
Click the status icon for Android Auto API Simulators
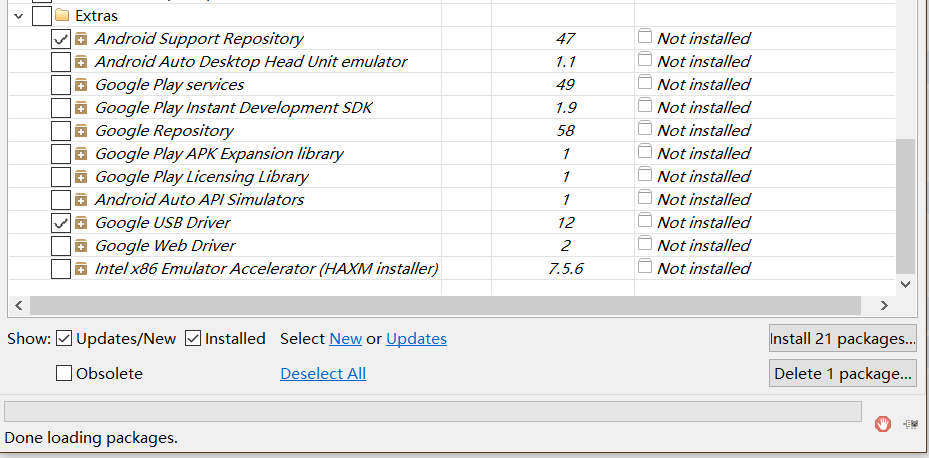(x=645, y=197)
